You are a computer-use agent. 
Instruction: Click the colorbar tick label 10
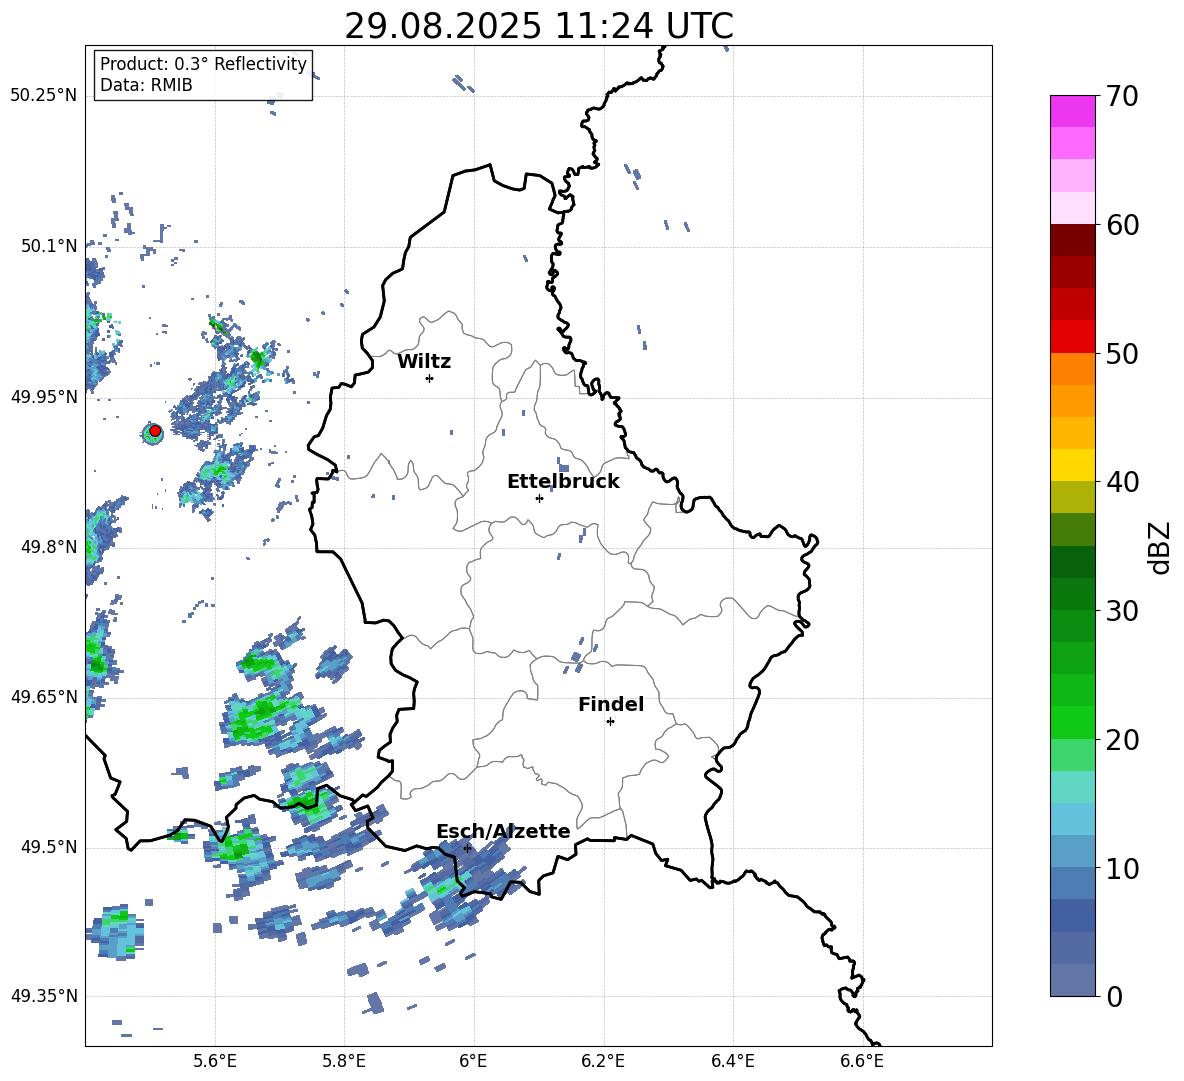coord(1123,868)
